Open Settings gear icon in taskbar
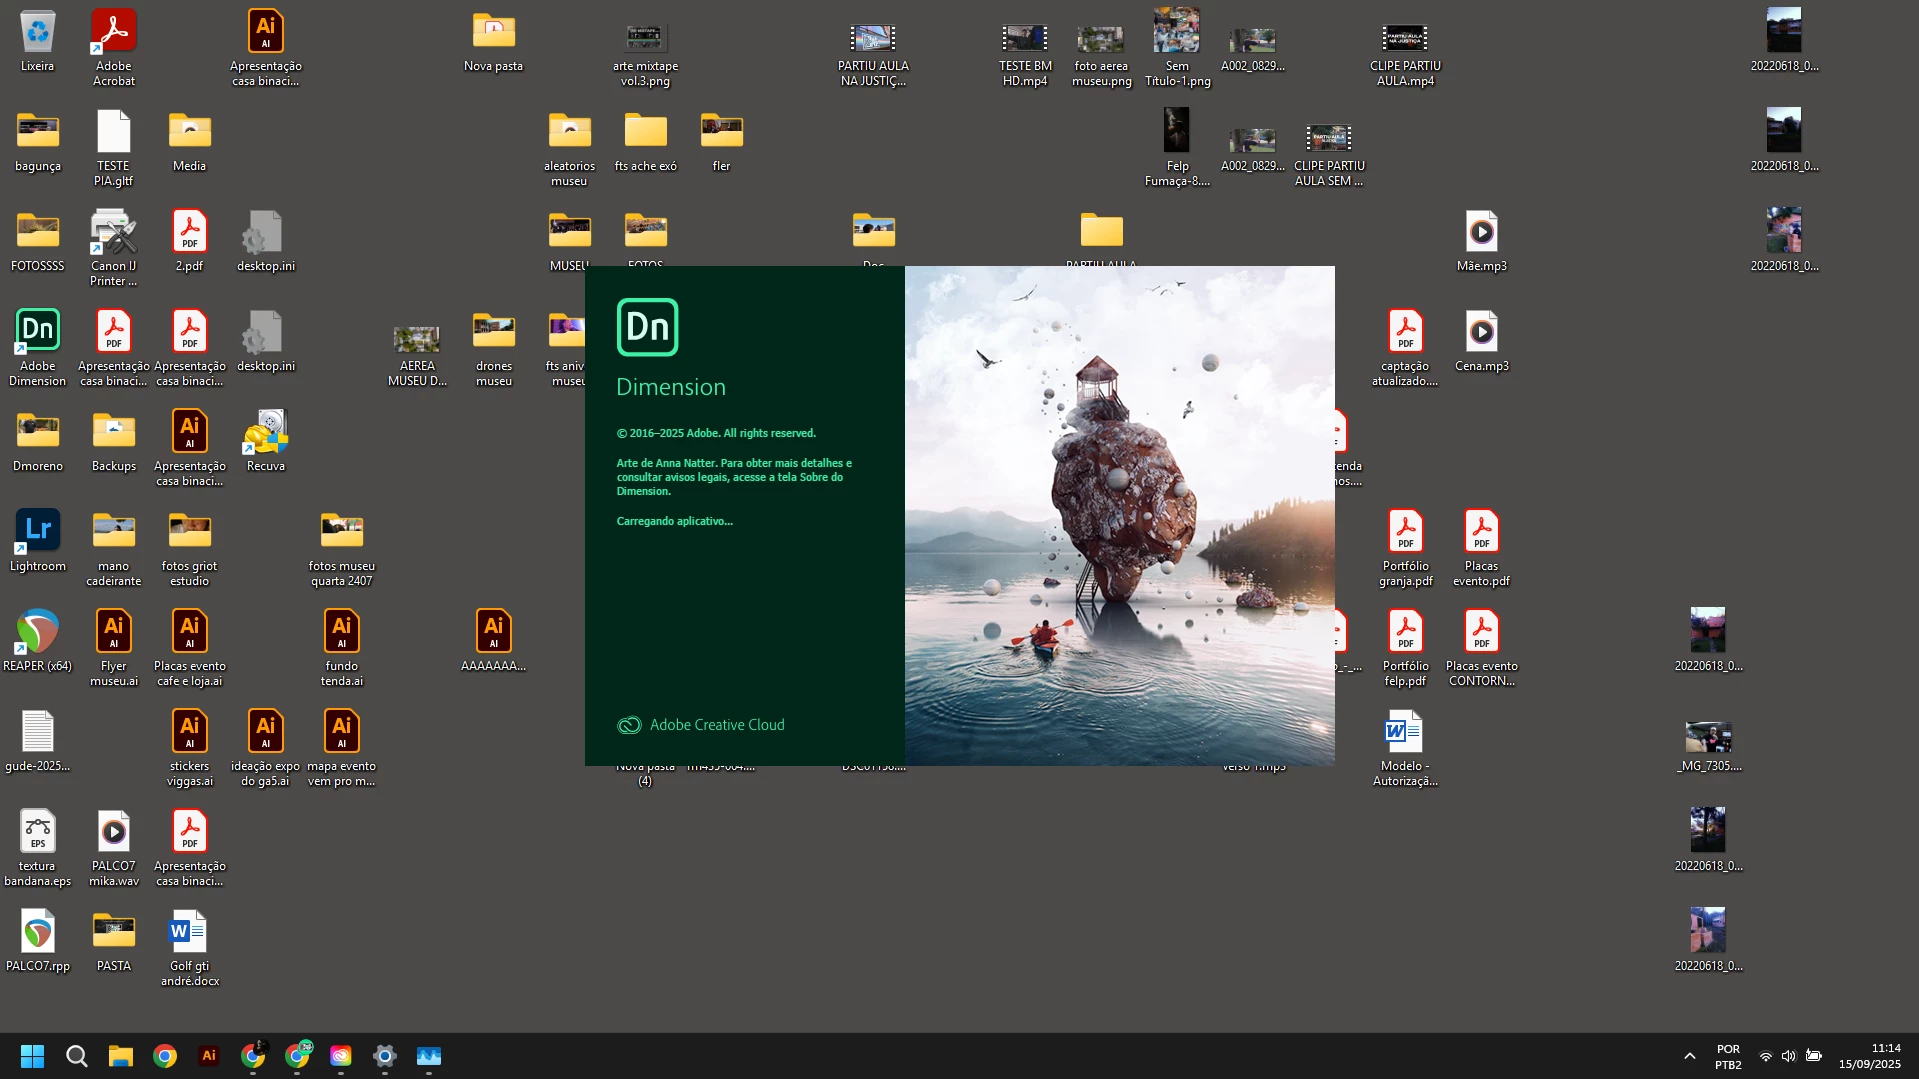1919x1079 pixels. click(x=385, y=1056)
